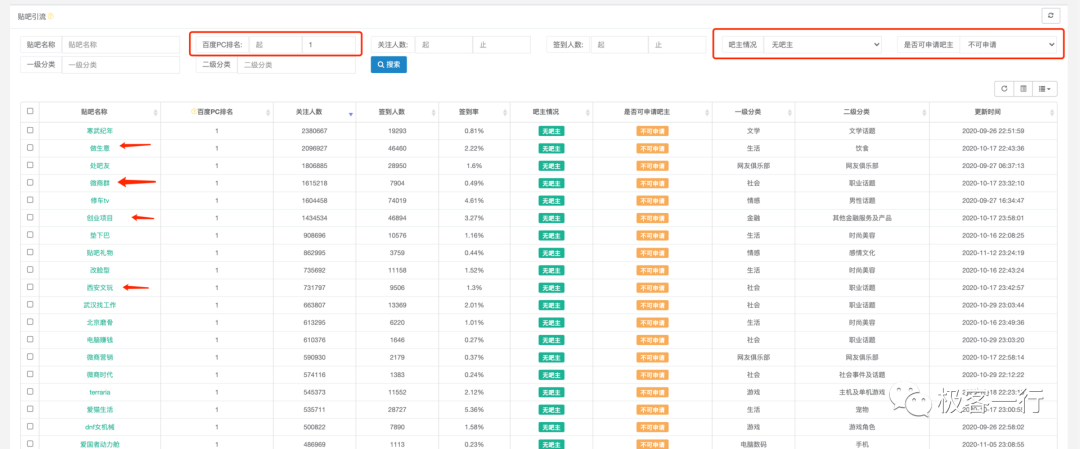Check the box for 垫下巴 row
Viewport: 1080px width, 449px height.
tap(30, 234)
